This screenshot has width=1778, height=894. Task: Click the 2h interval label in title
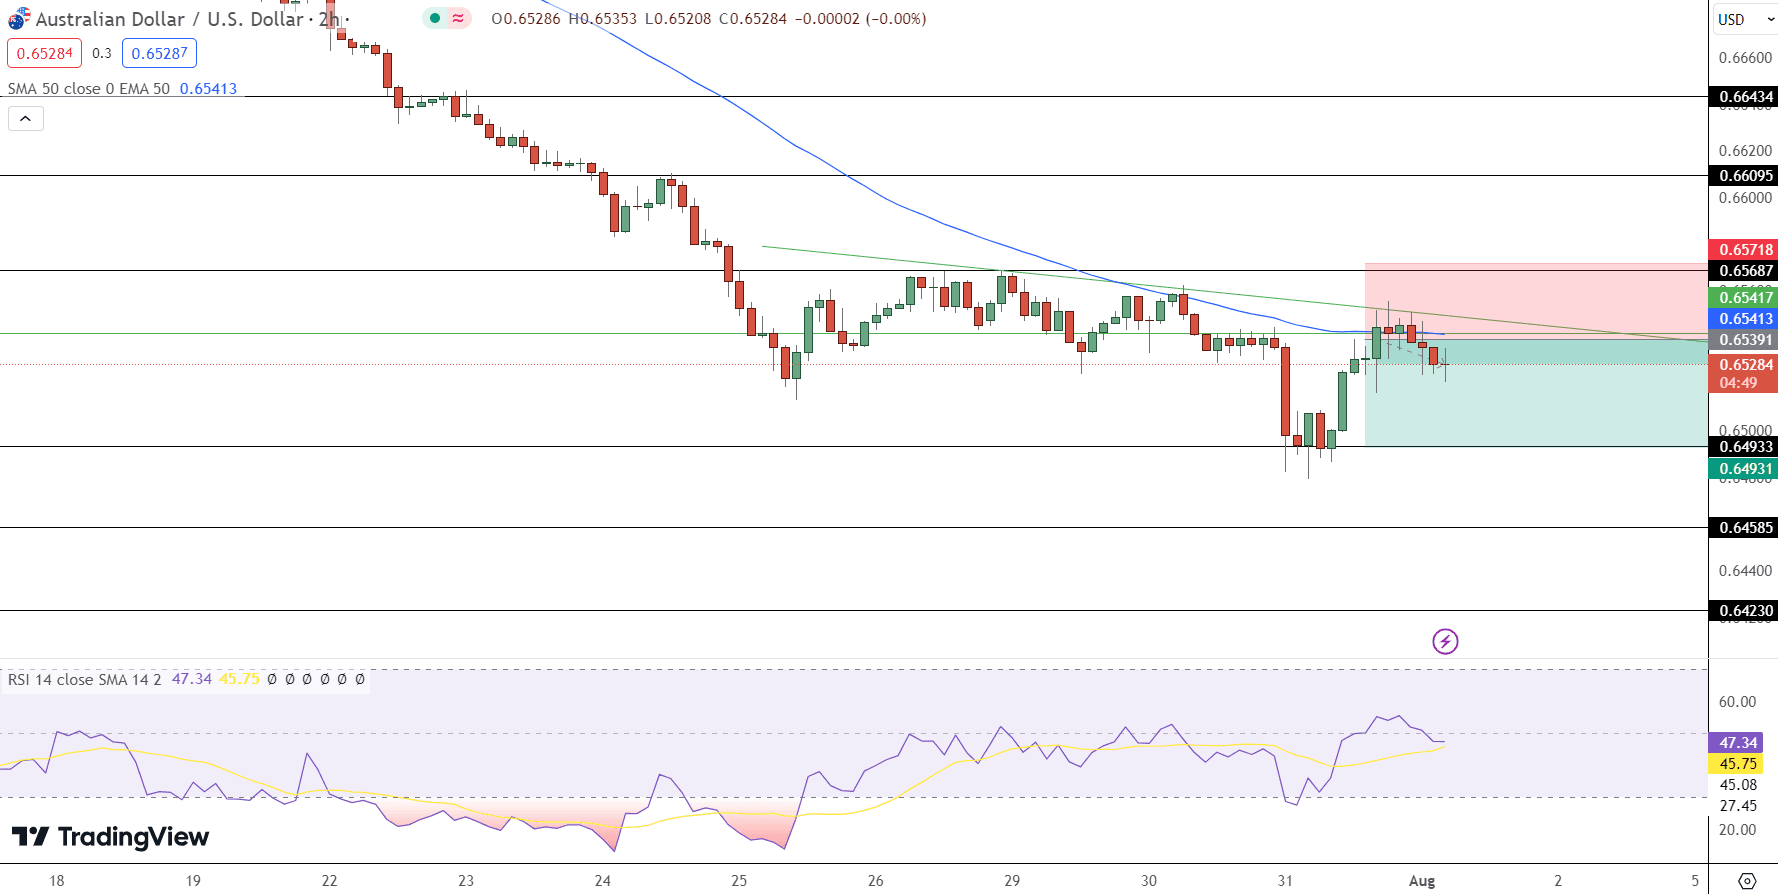[329, 19]
